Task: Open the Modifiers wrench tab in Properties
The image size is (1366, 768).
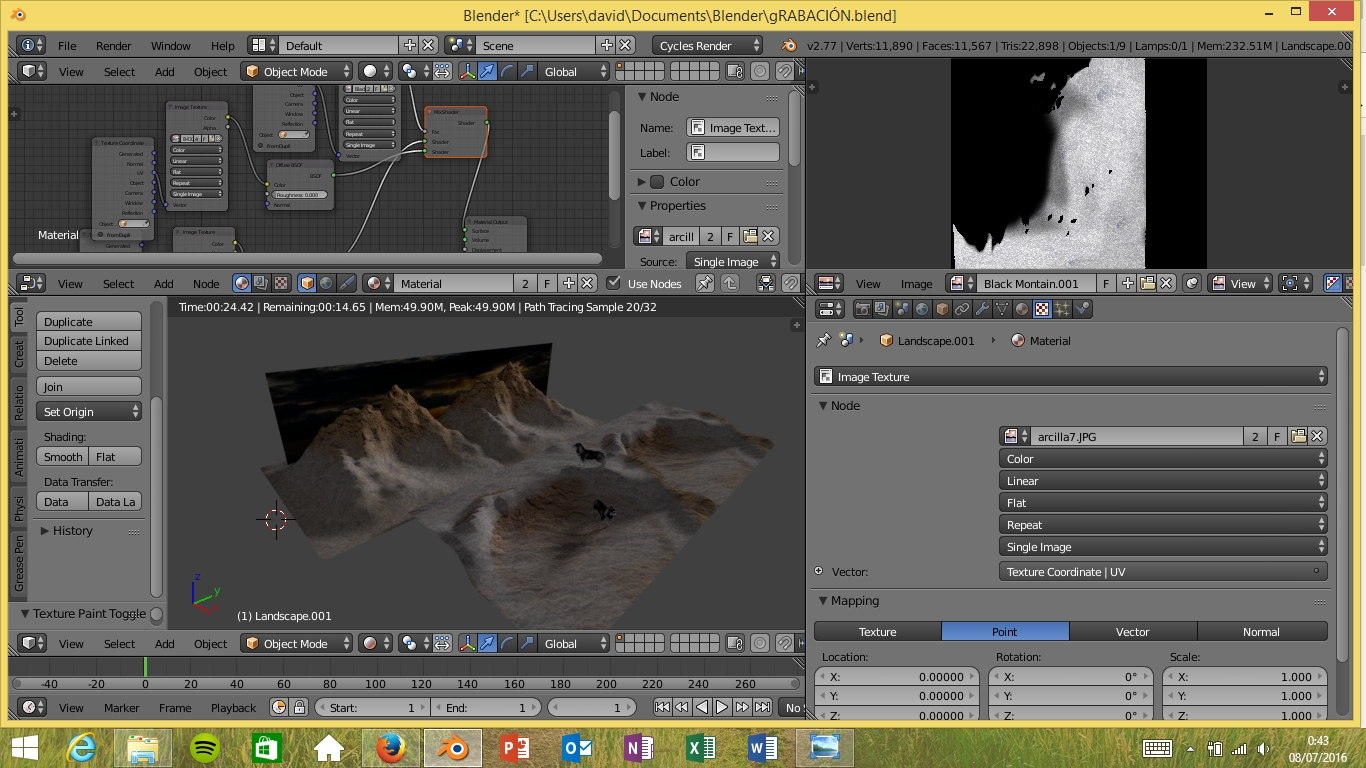Action: (982, 309)
